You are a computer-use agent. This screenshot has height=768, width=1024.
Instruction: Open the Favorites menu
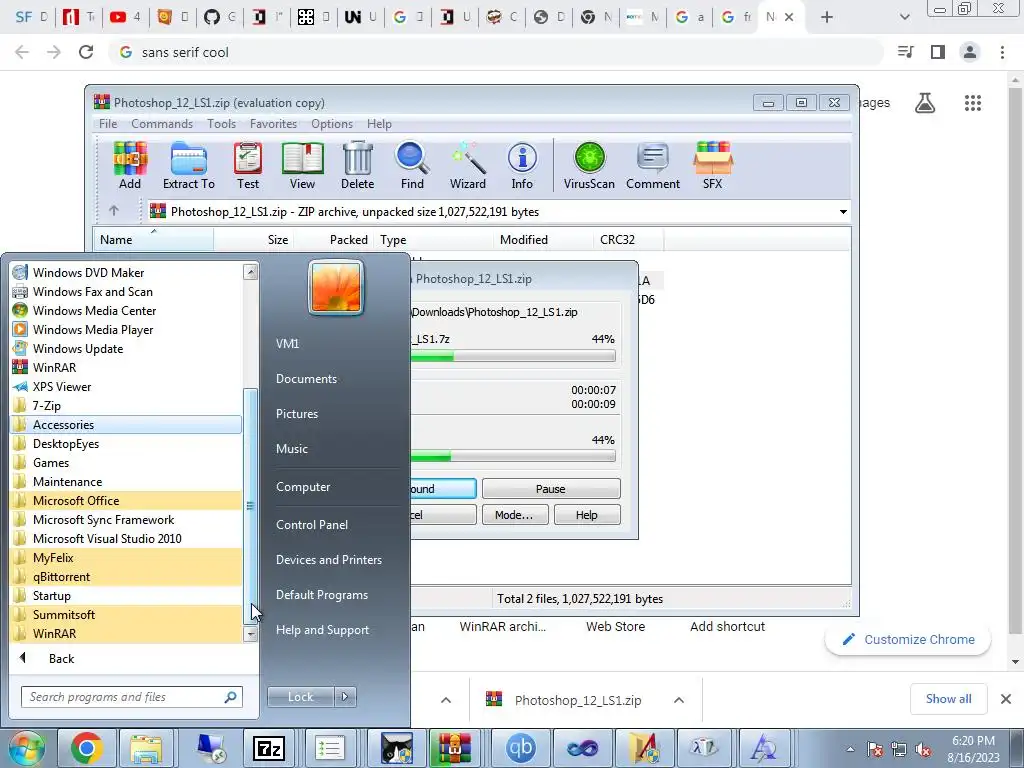pos(273,123)
